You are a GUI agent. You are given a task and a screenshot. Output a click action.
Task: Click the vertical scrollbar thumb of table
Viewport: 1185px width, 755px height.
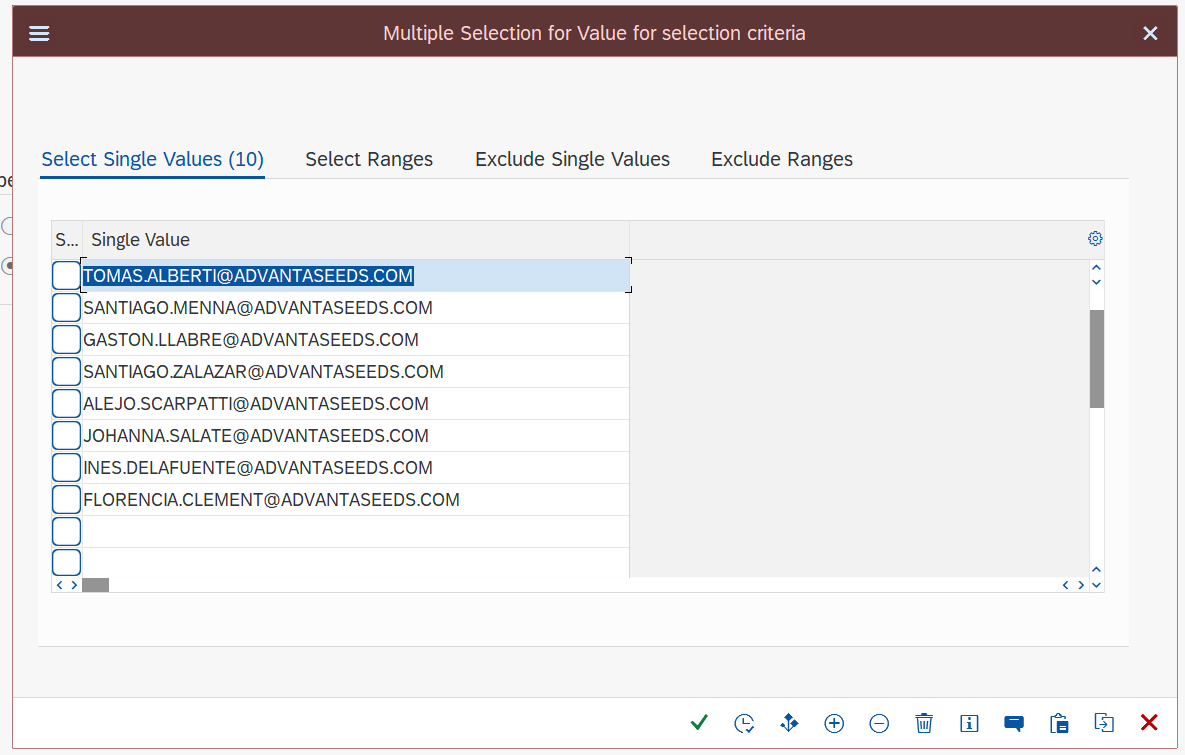click(1097, 358)
